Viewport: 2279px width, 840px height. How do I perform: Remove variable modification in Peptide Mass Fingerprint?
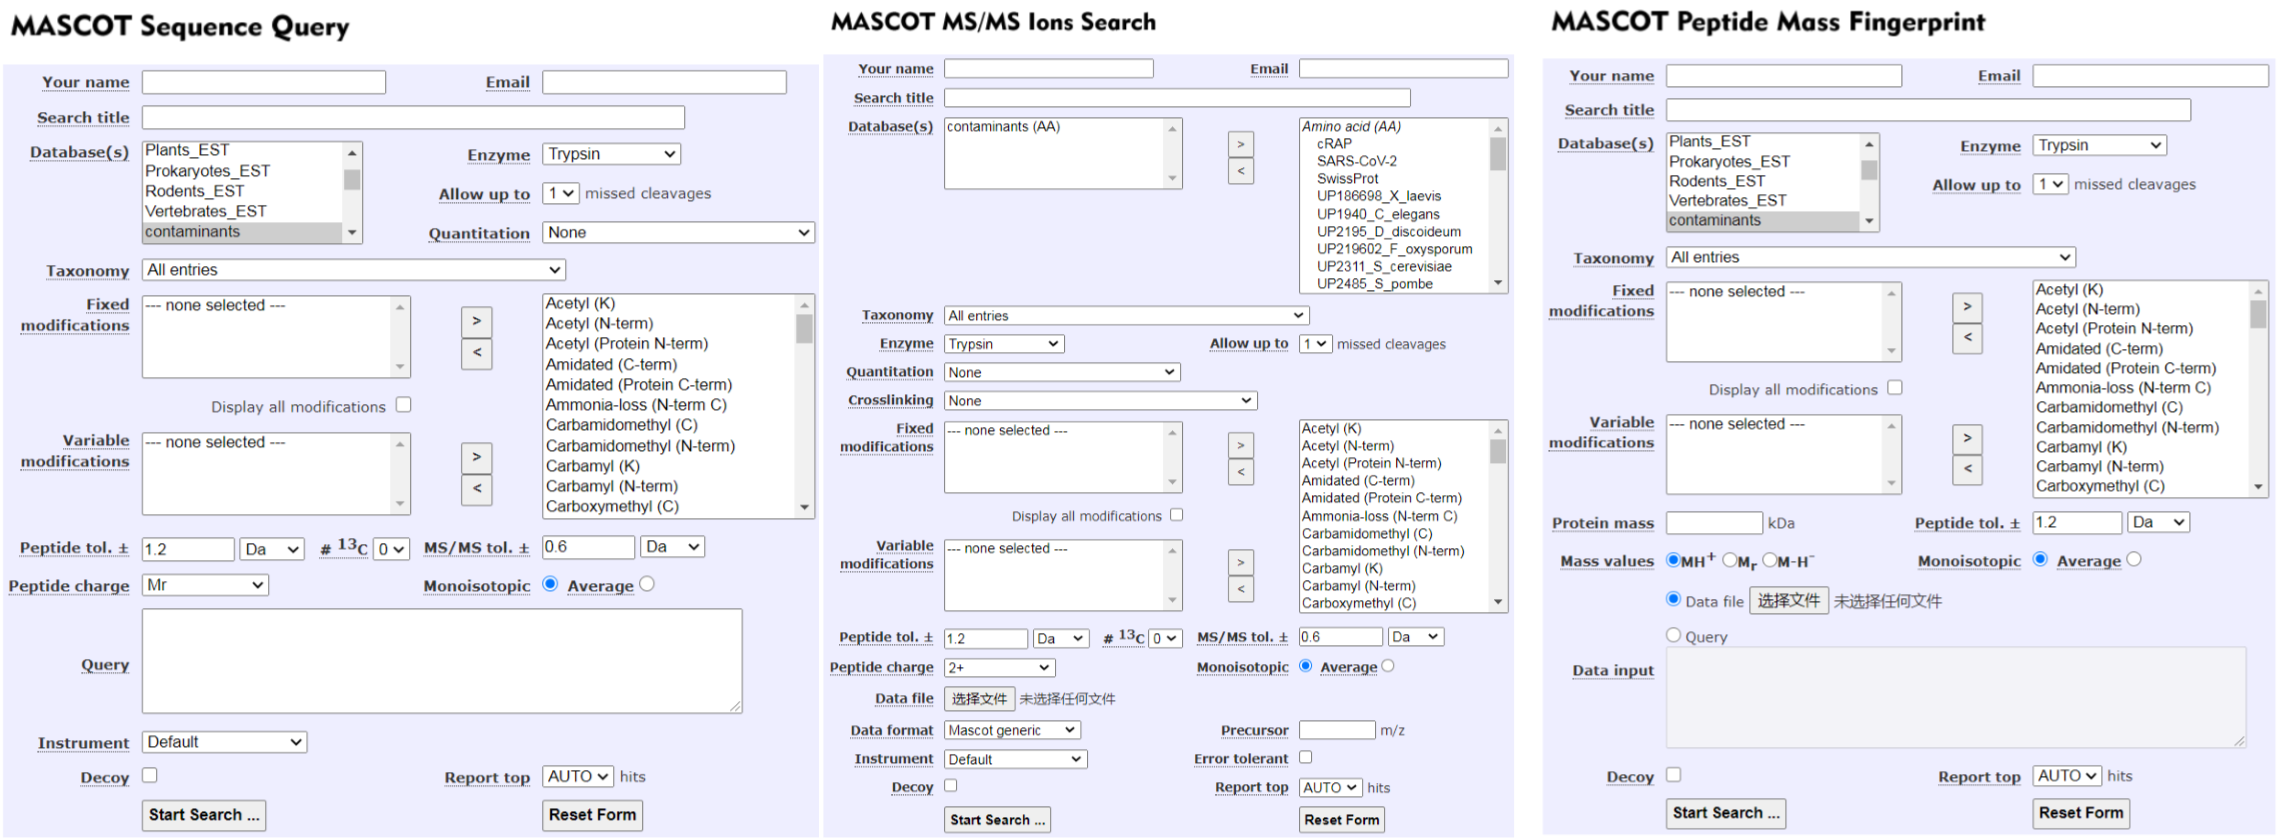click(x=1967, y=470)
